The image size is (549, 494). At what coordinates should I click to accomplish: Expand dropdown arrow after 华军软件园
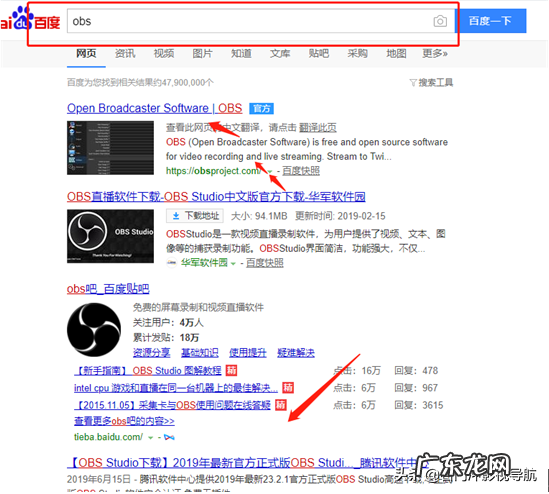point(233,263)
